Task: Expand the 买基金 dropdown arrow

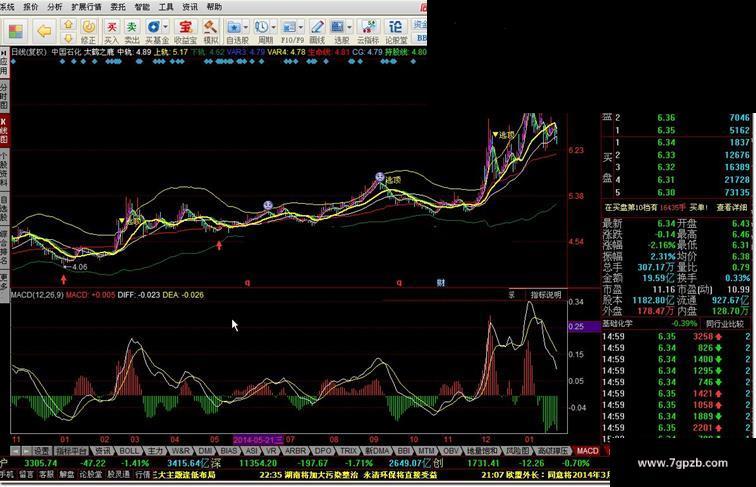Action: point(166,27)
